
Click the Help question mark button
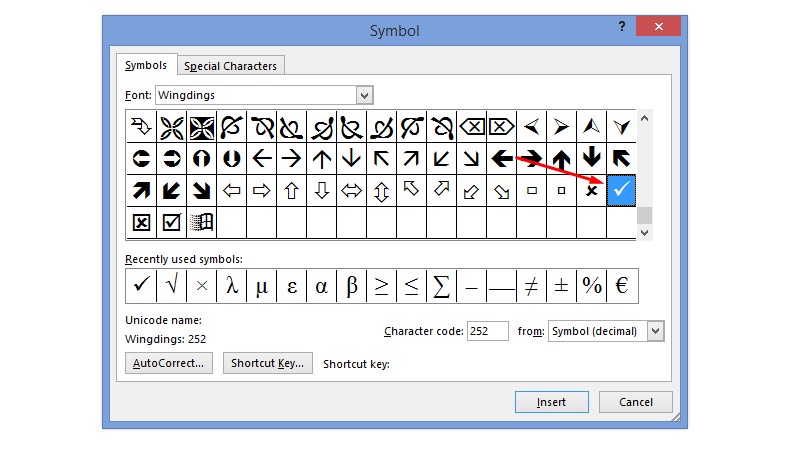[621, 26]
